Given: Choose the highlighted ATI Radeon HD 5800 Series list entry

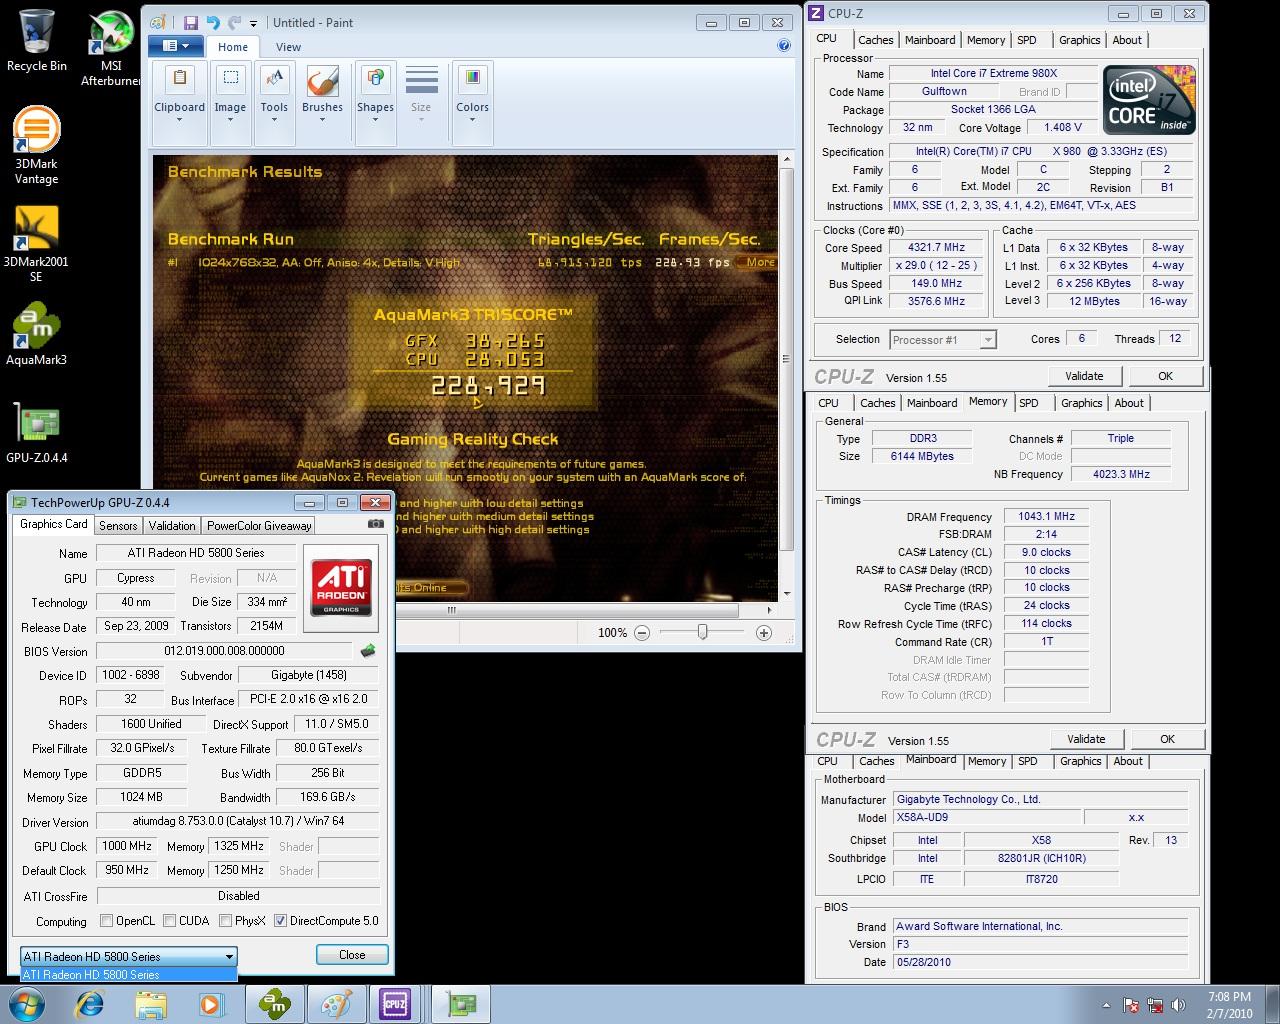Looking at the screenshot, I should (129, 974).
